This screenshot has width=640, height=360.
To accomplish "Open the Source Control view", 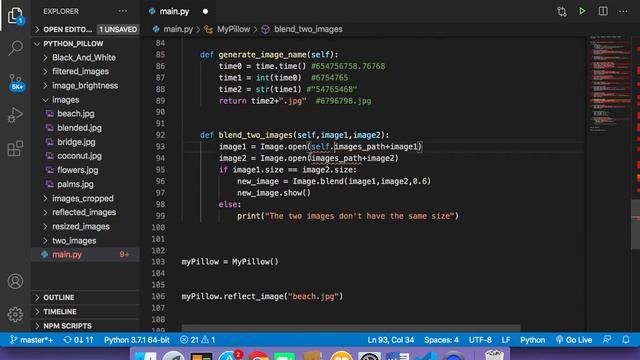I will 16,82.
